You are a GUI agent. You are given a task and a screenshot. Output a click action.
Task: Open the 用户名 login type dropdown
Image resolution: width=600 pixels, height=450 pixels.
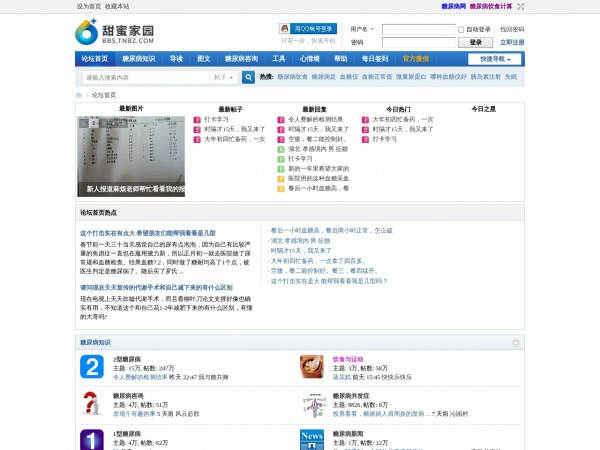click(362, 29)
